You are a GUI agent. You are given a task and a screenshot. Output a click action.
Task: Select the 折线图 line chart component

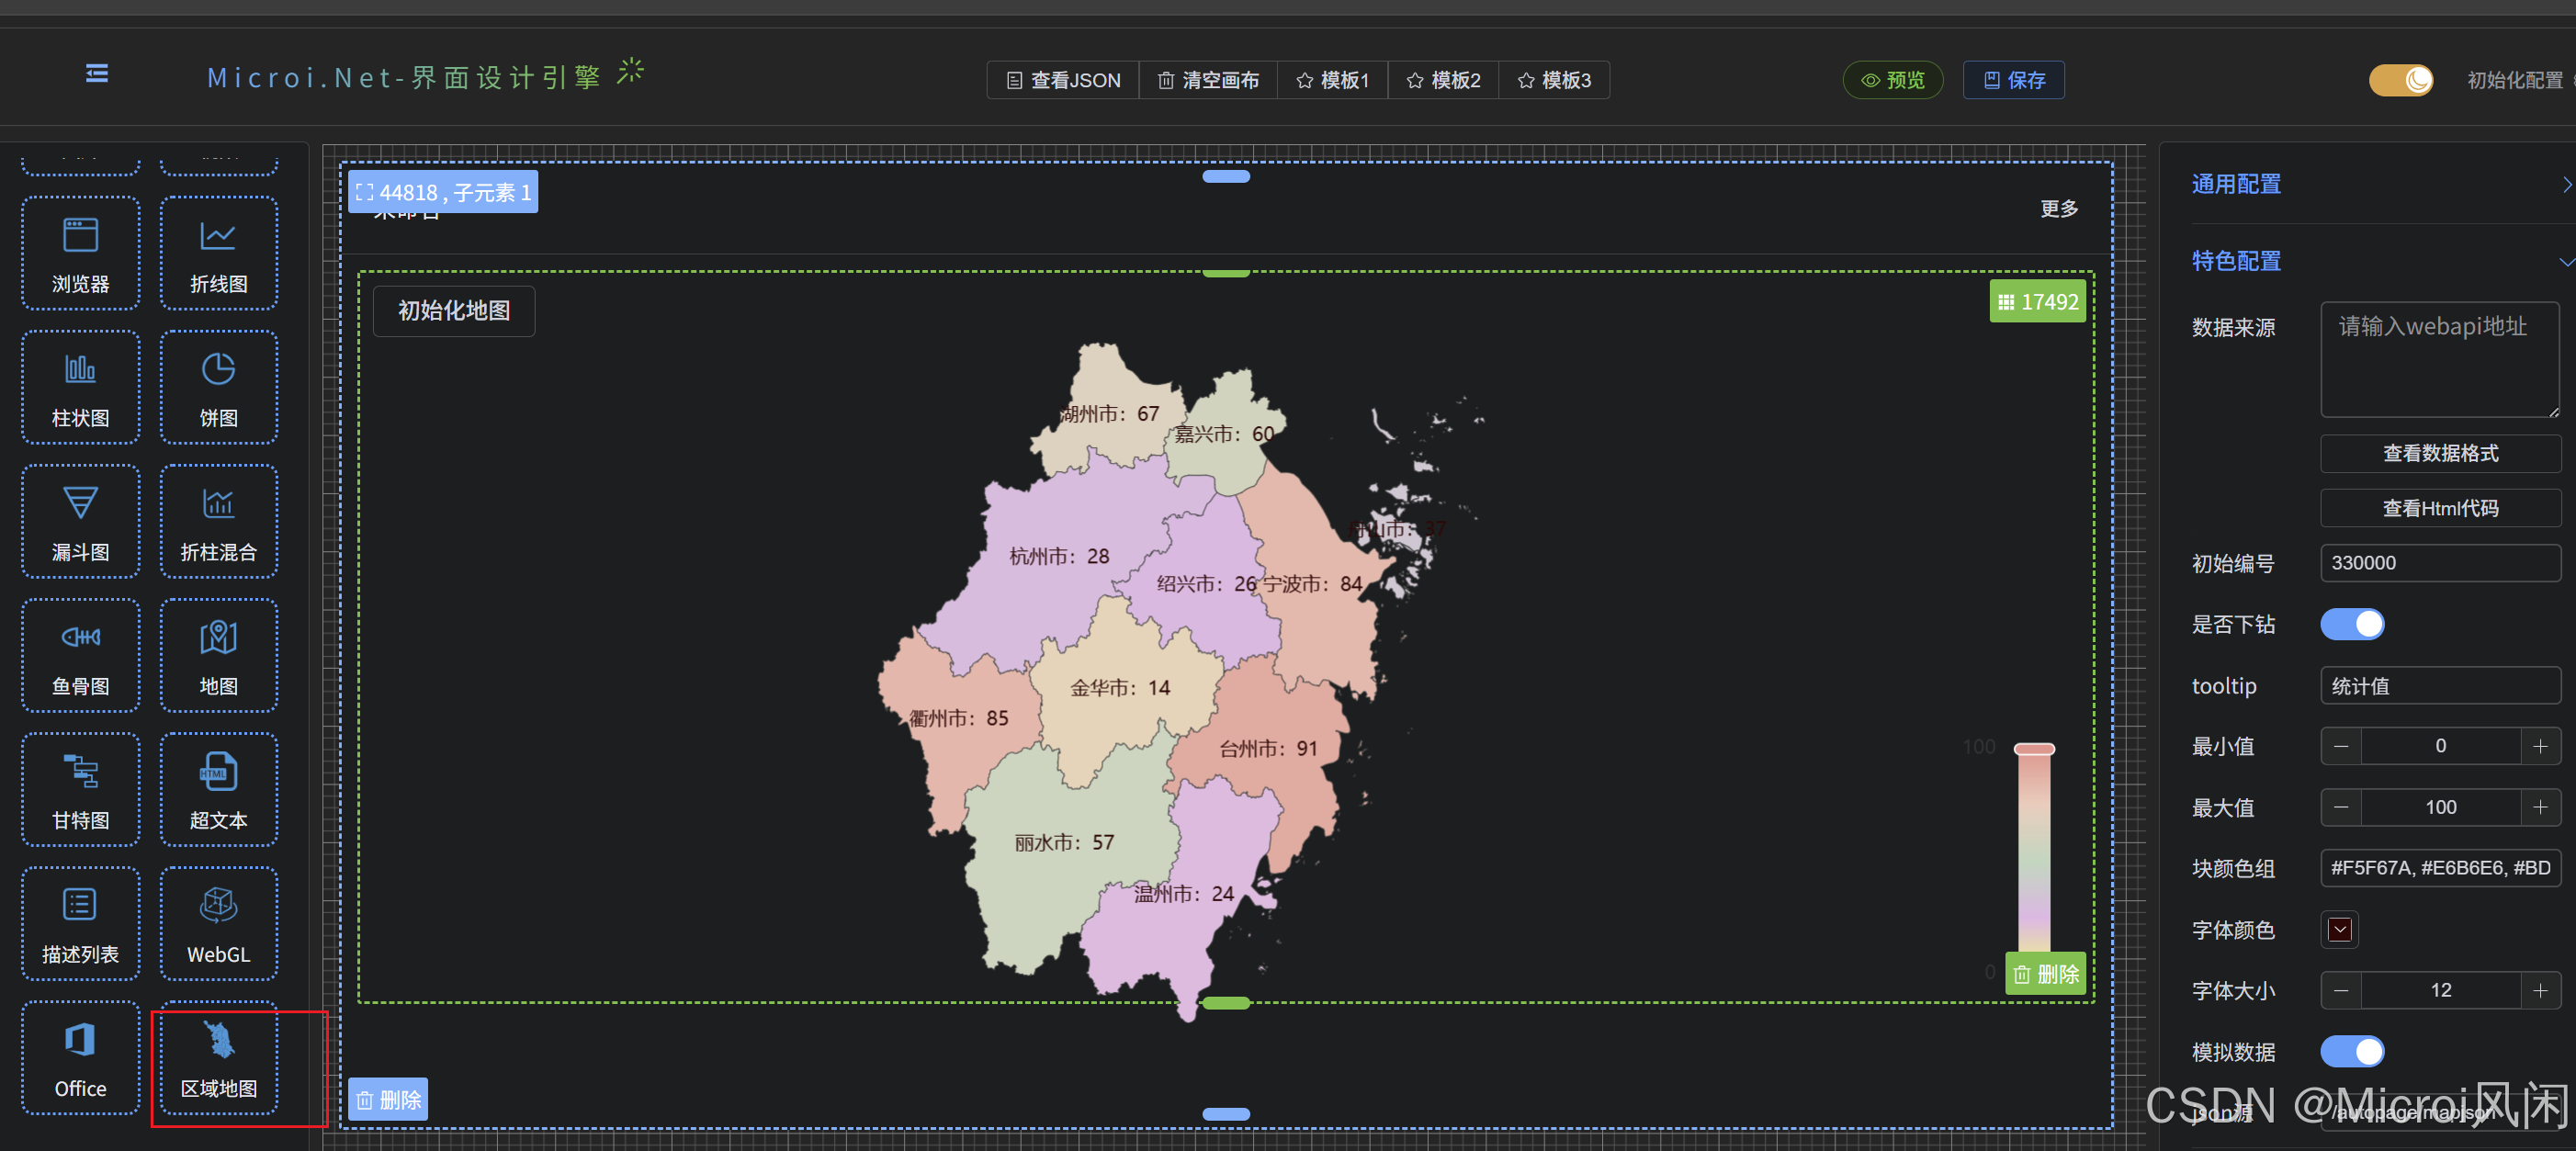point(218,253)
